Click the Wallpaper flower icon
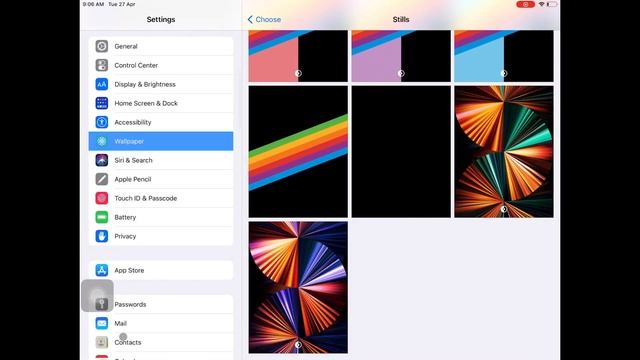640x360 pixels. (102, 141)
